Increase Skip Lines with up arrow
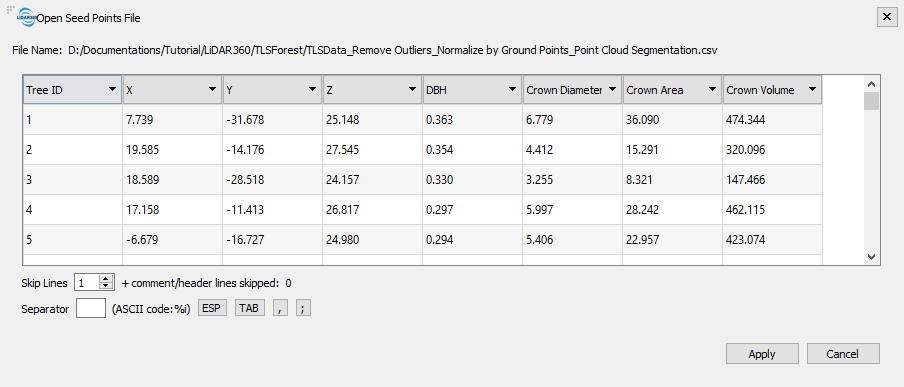 coord(107,279)
